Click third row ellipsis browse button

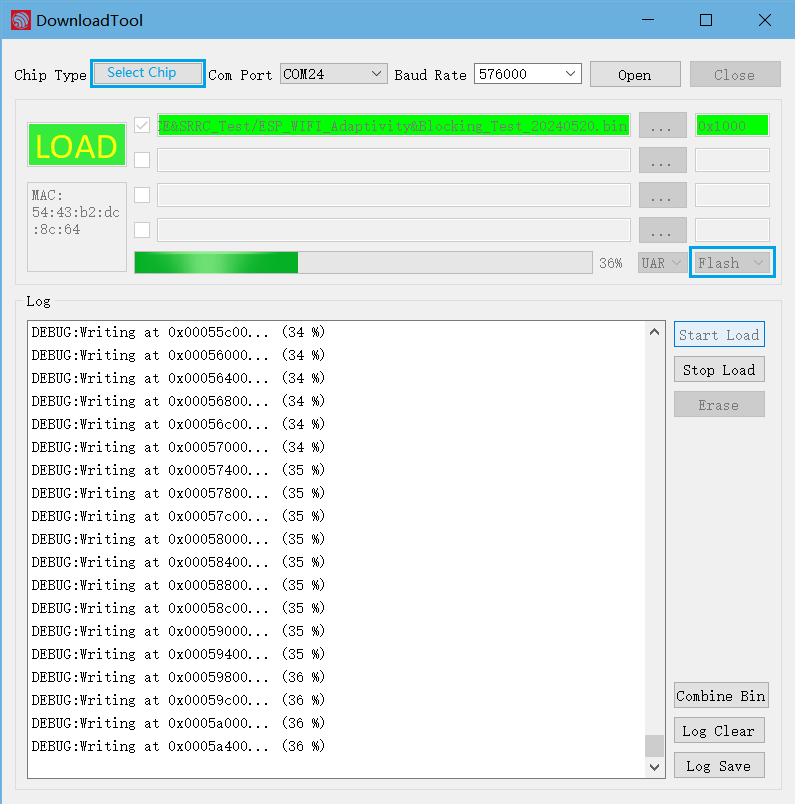[662, 195]
